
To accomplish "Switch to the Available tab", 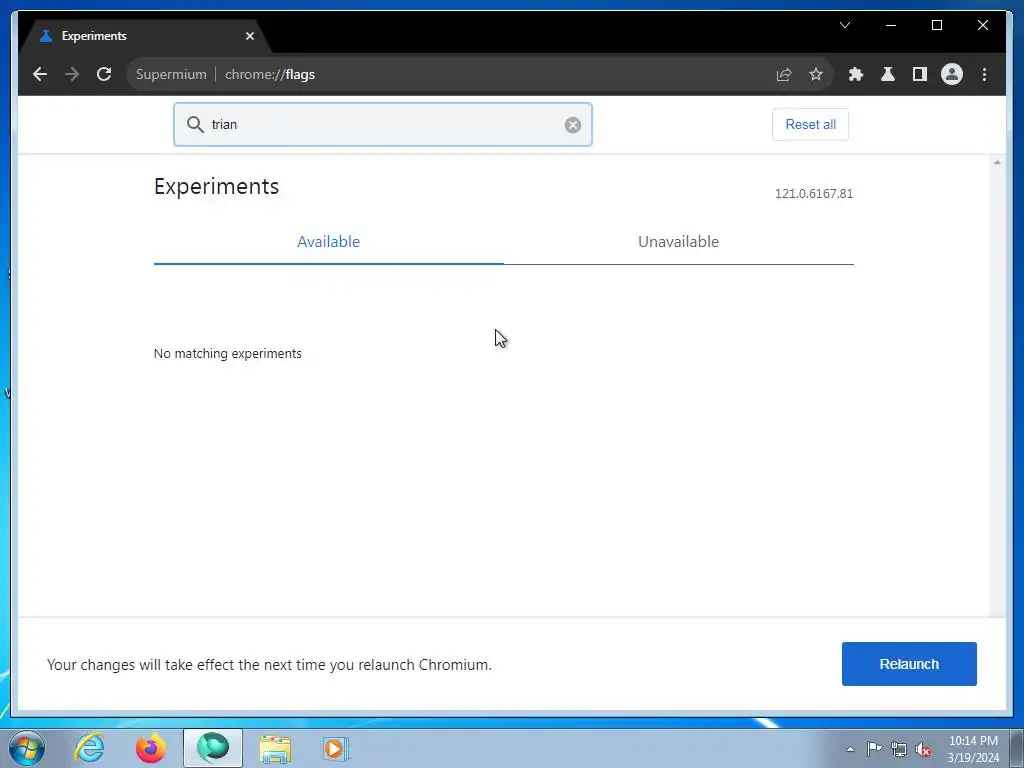I will 328,242.
